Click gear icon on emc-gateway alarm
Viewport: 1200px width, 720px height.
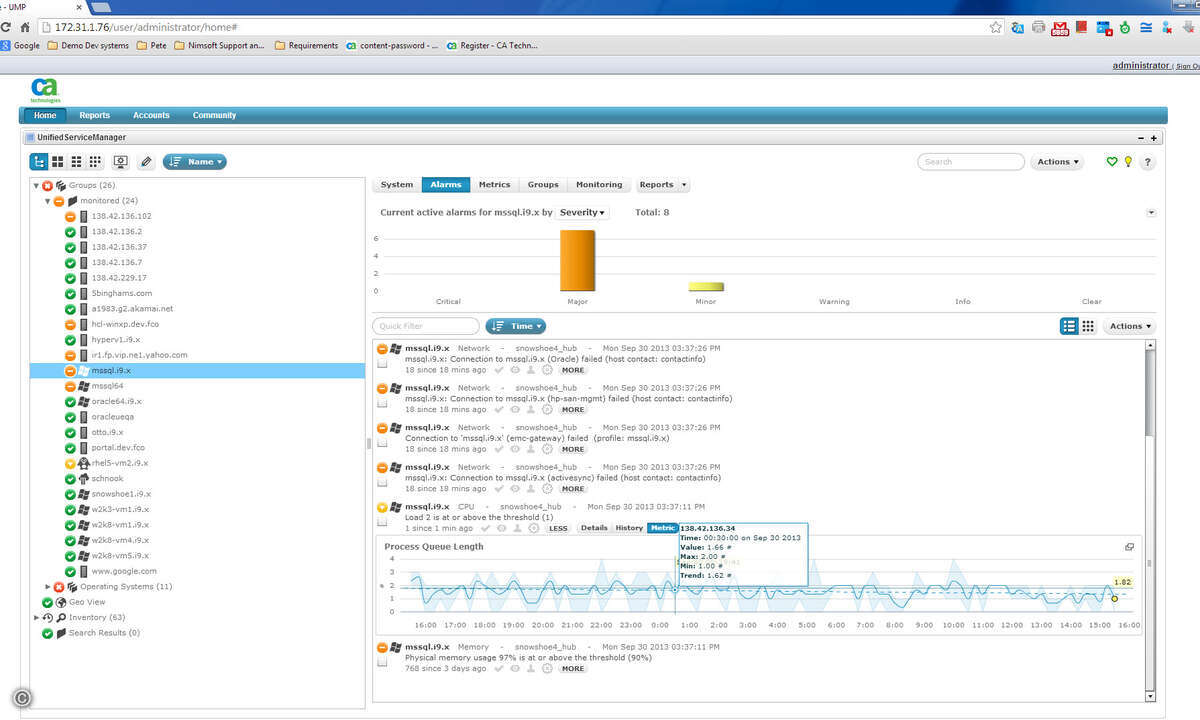pyautogui.click(x=547, y=449)
